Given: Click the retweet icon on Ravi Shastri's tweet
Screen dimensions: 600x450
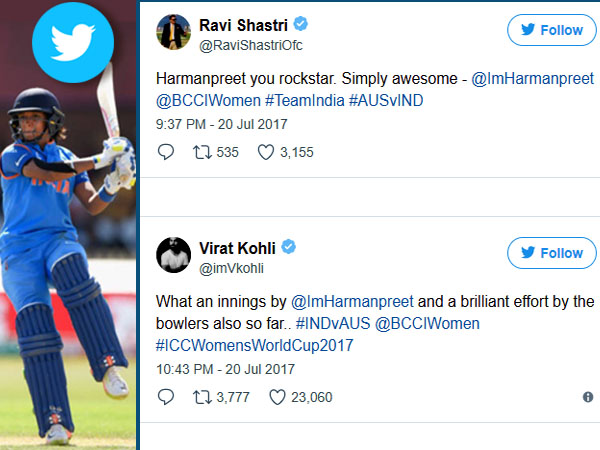Looking at the screenshot, I should 202,152.
